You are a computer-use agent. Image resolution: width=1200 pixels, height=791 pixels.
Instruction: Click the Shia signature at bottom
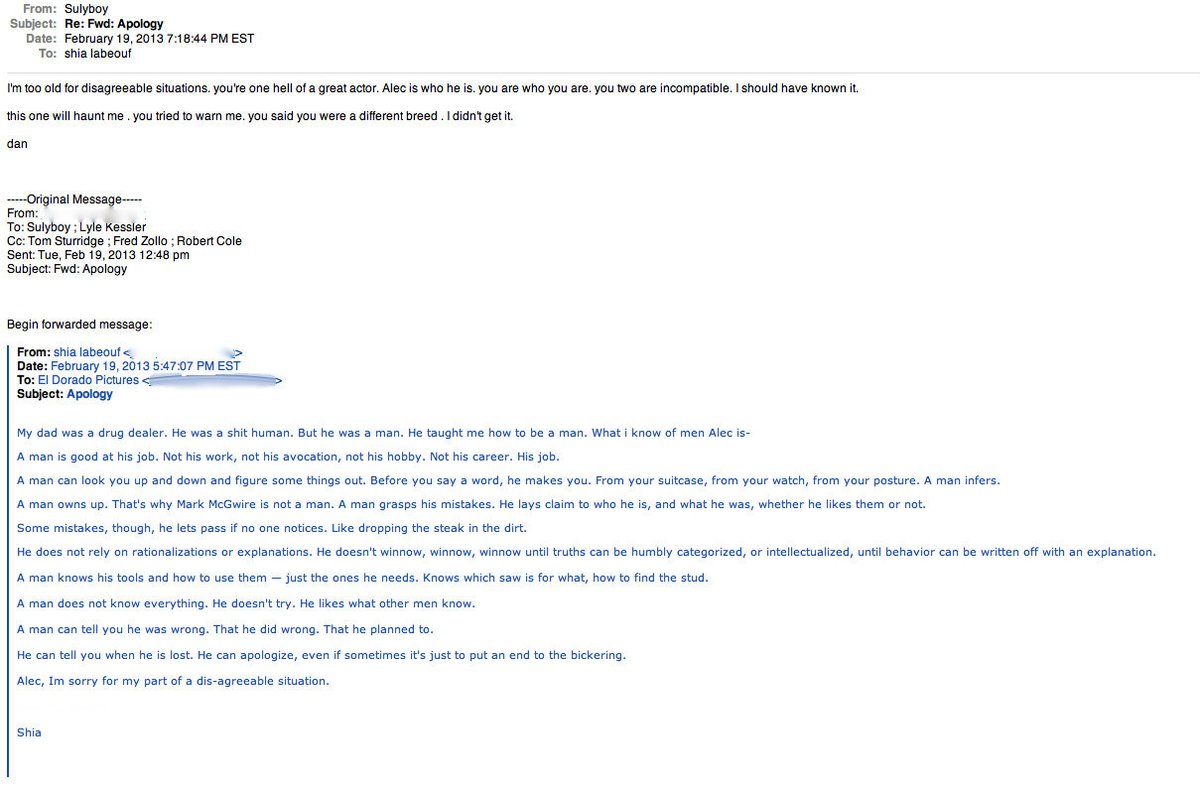pyautogui.click(x=29, y=732)
